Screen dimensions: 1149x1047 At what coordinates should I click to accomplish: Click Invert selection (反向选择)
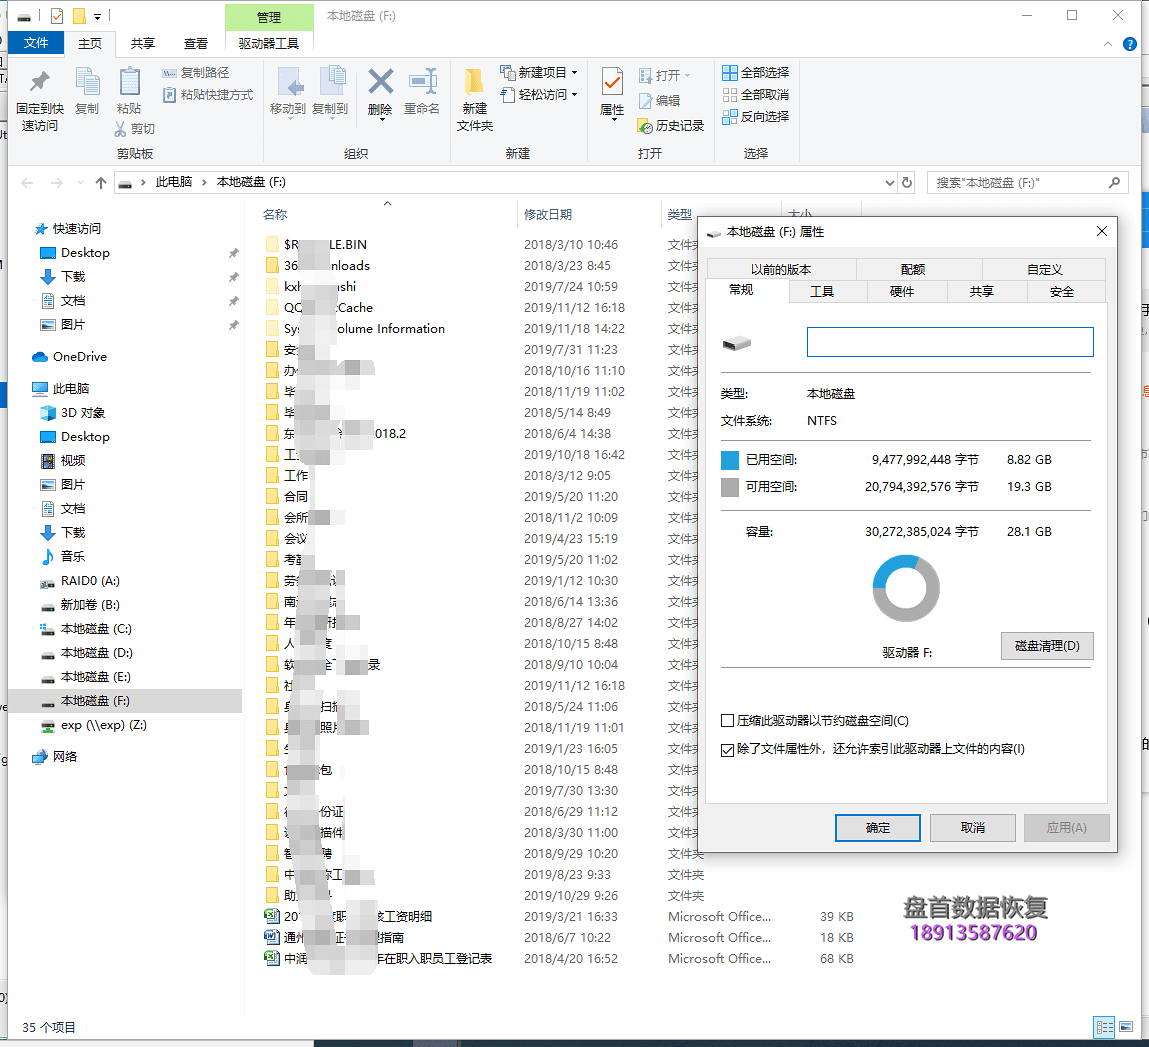(755, 116)
